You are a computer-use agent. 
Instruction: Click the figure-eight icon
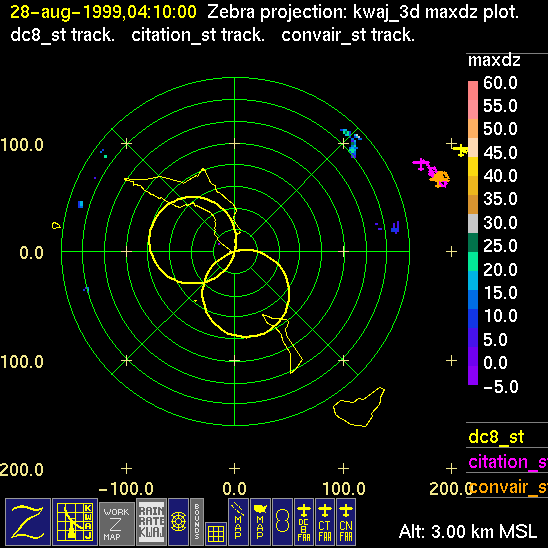[282, 522]
